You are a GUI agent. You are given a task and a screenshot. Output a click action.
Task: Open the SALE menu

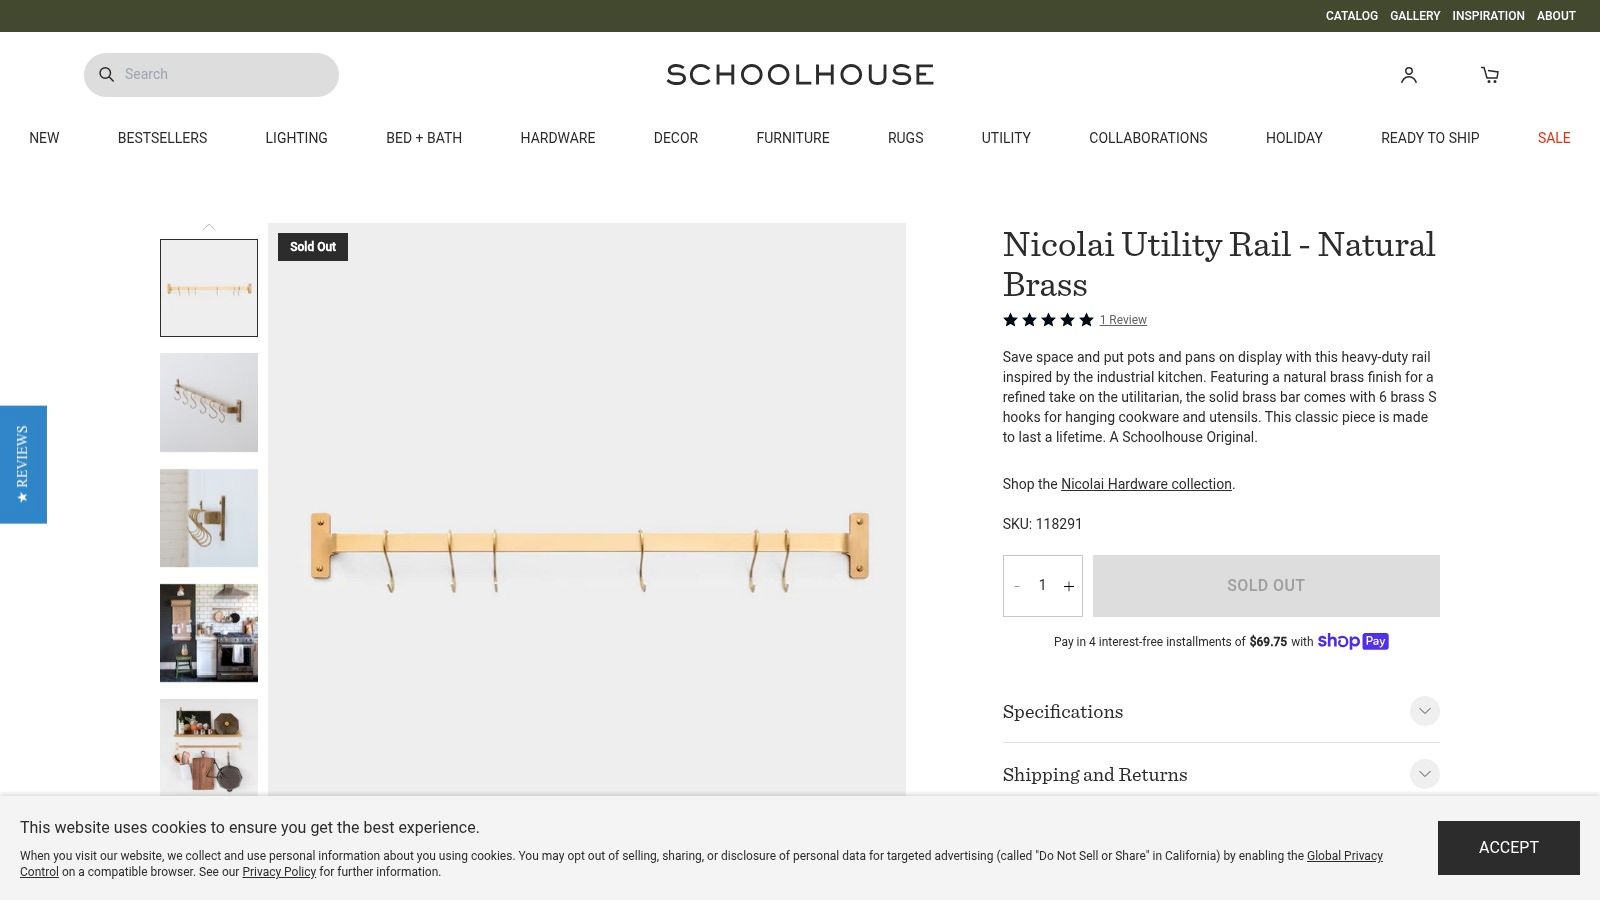coord(1554,138)
